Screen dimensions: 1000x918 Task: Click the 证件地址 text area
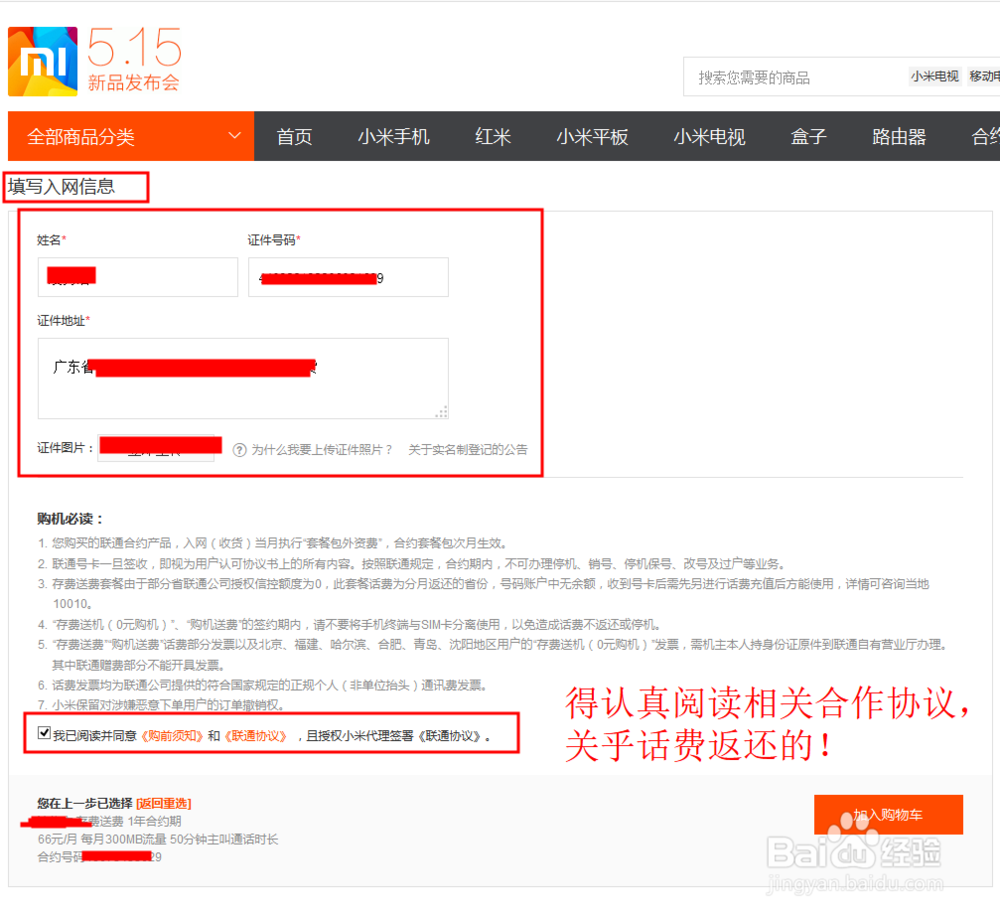click(243, 378)
